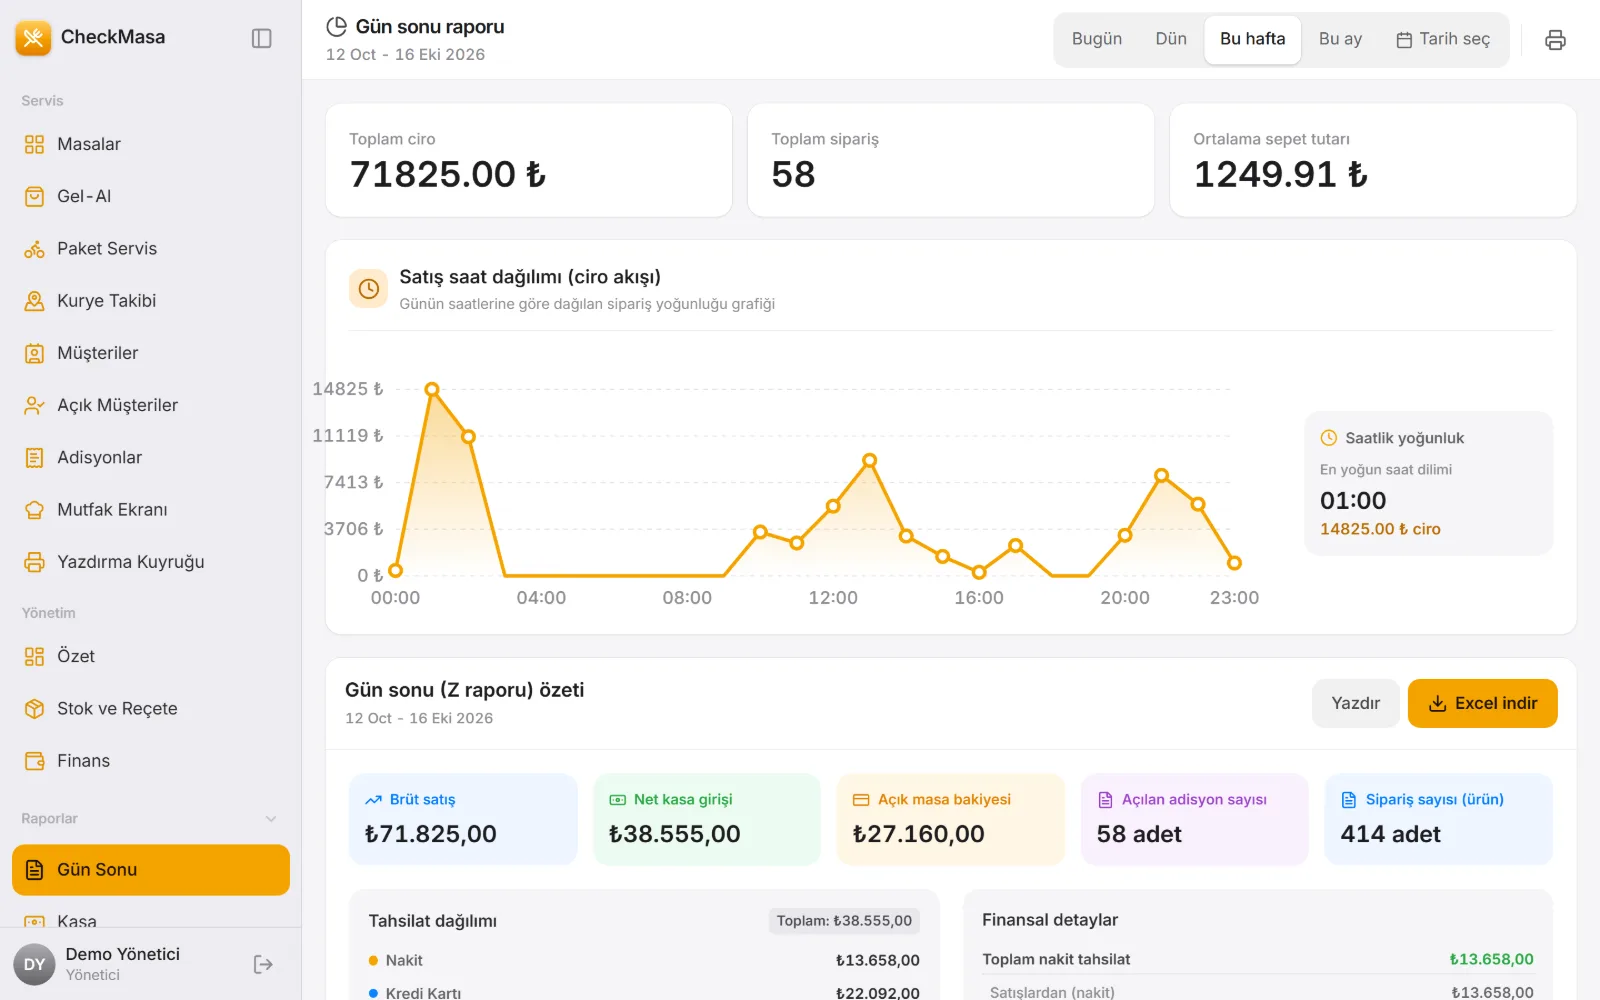Click the Açık Müşteriler user icon

pyautogui.click(x=34, y=405)
